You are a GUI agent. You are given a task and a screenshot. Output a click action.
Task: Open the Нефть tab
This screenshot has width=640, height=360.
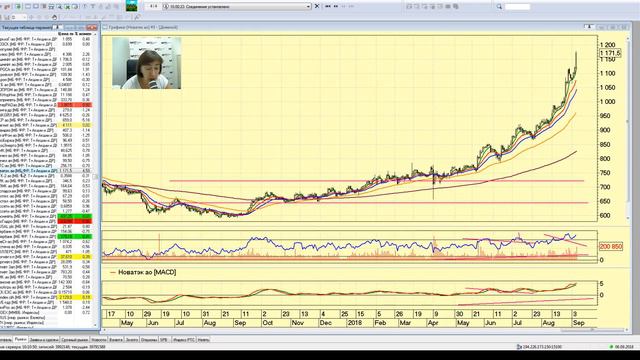coord(203,340)
